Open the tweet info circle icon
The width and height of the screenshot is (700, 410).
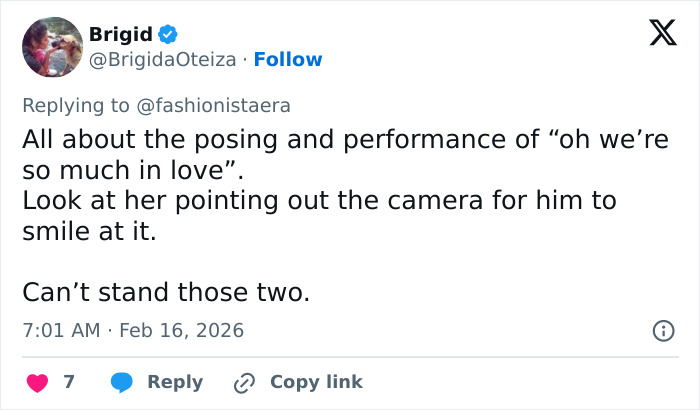(x=662, y=330)
